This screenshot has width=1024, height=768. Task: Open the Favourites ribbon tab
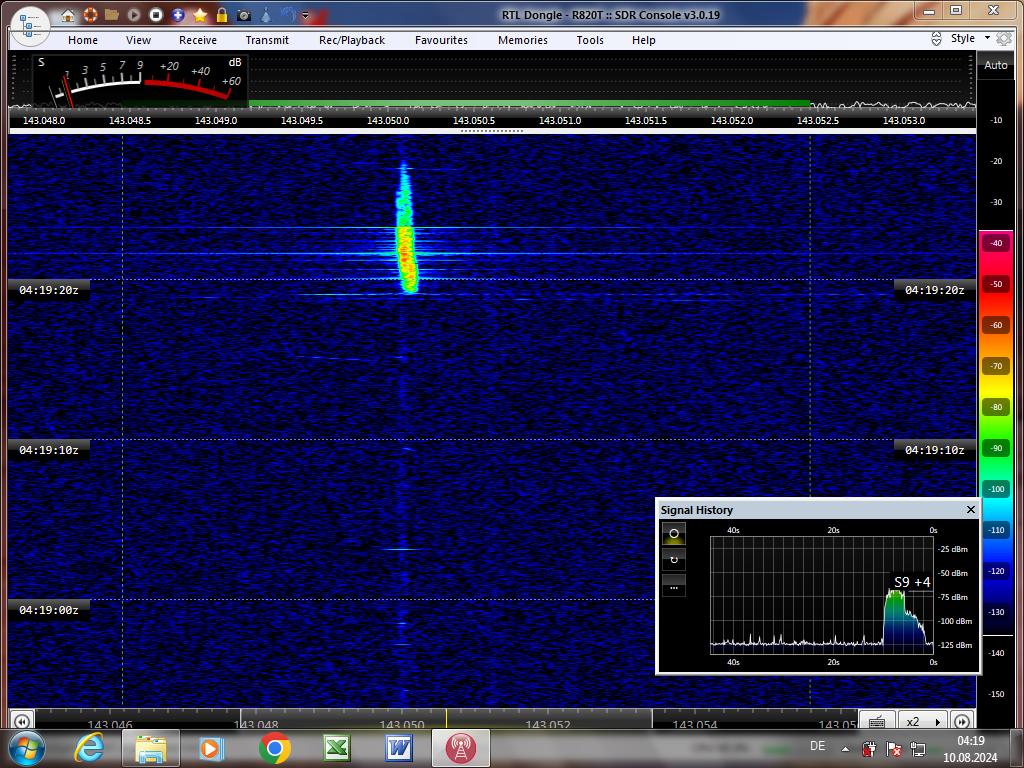click(441, 40)
